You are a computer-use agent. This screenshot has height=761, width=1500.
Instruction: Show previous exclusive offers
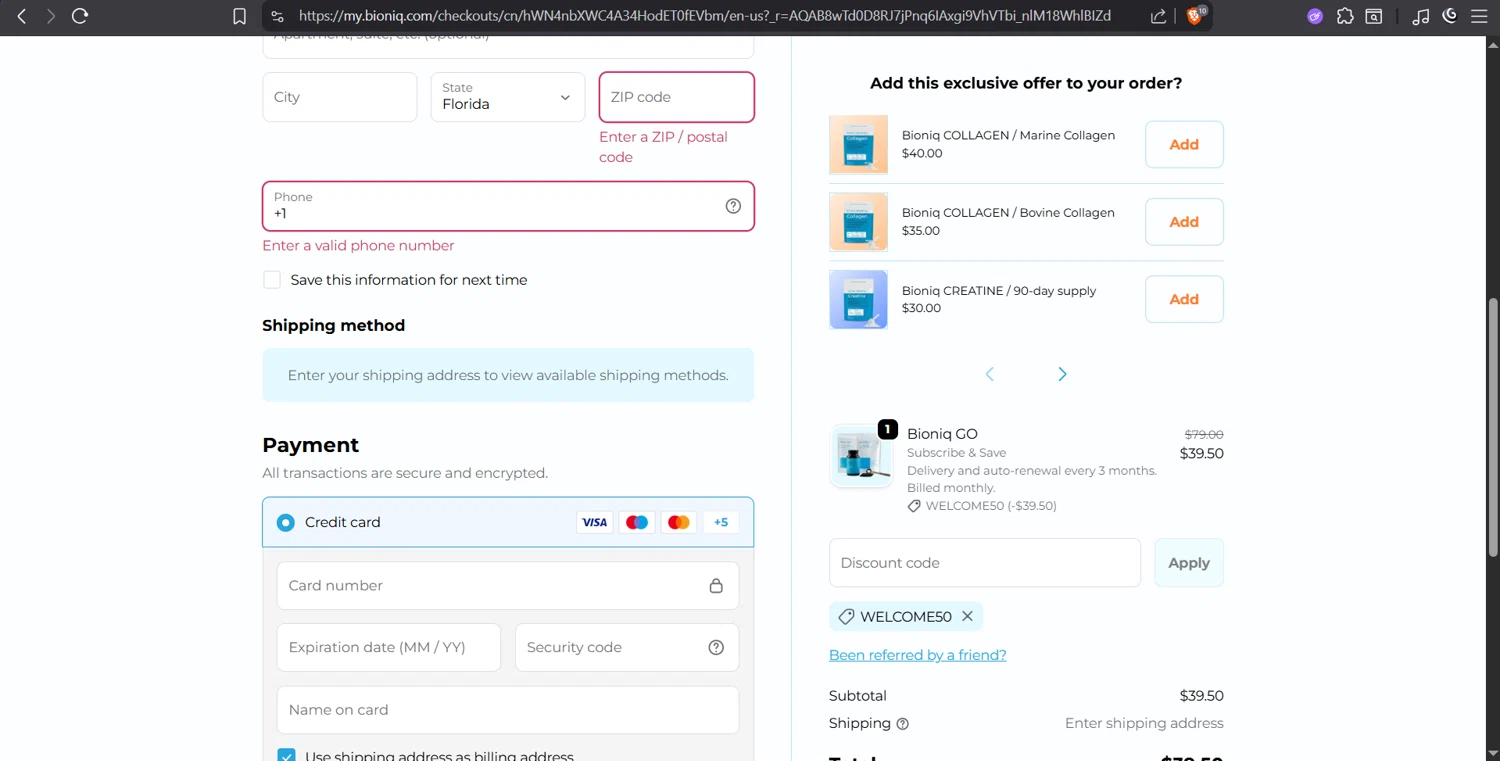point(990,374)
